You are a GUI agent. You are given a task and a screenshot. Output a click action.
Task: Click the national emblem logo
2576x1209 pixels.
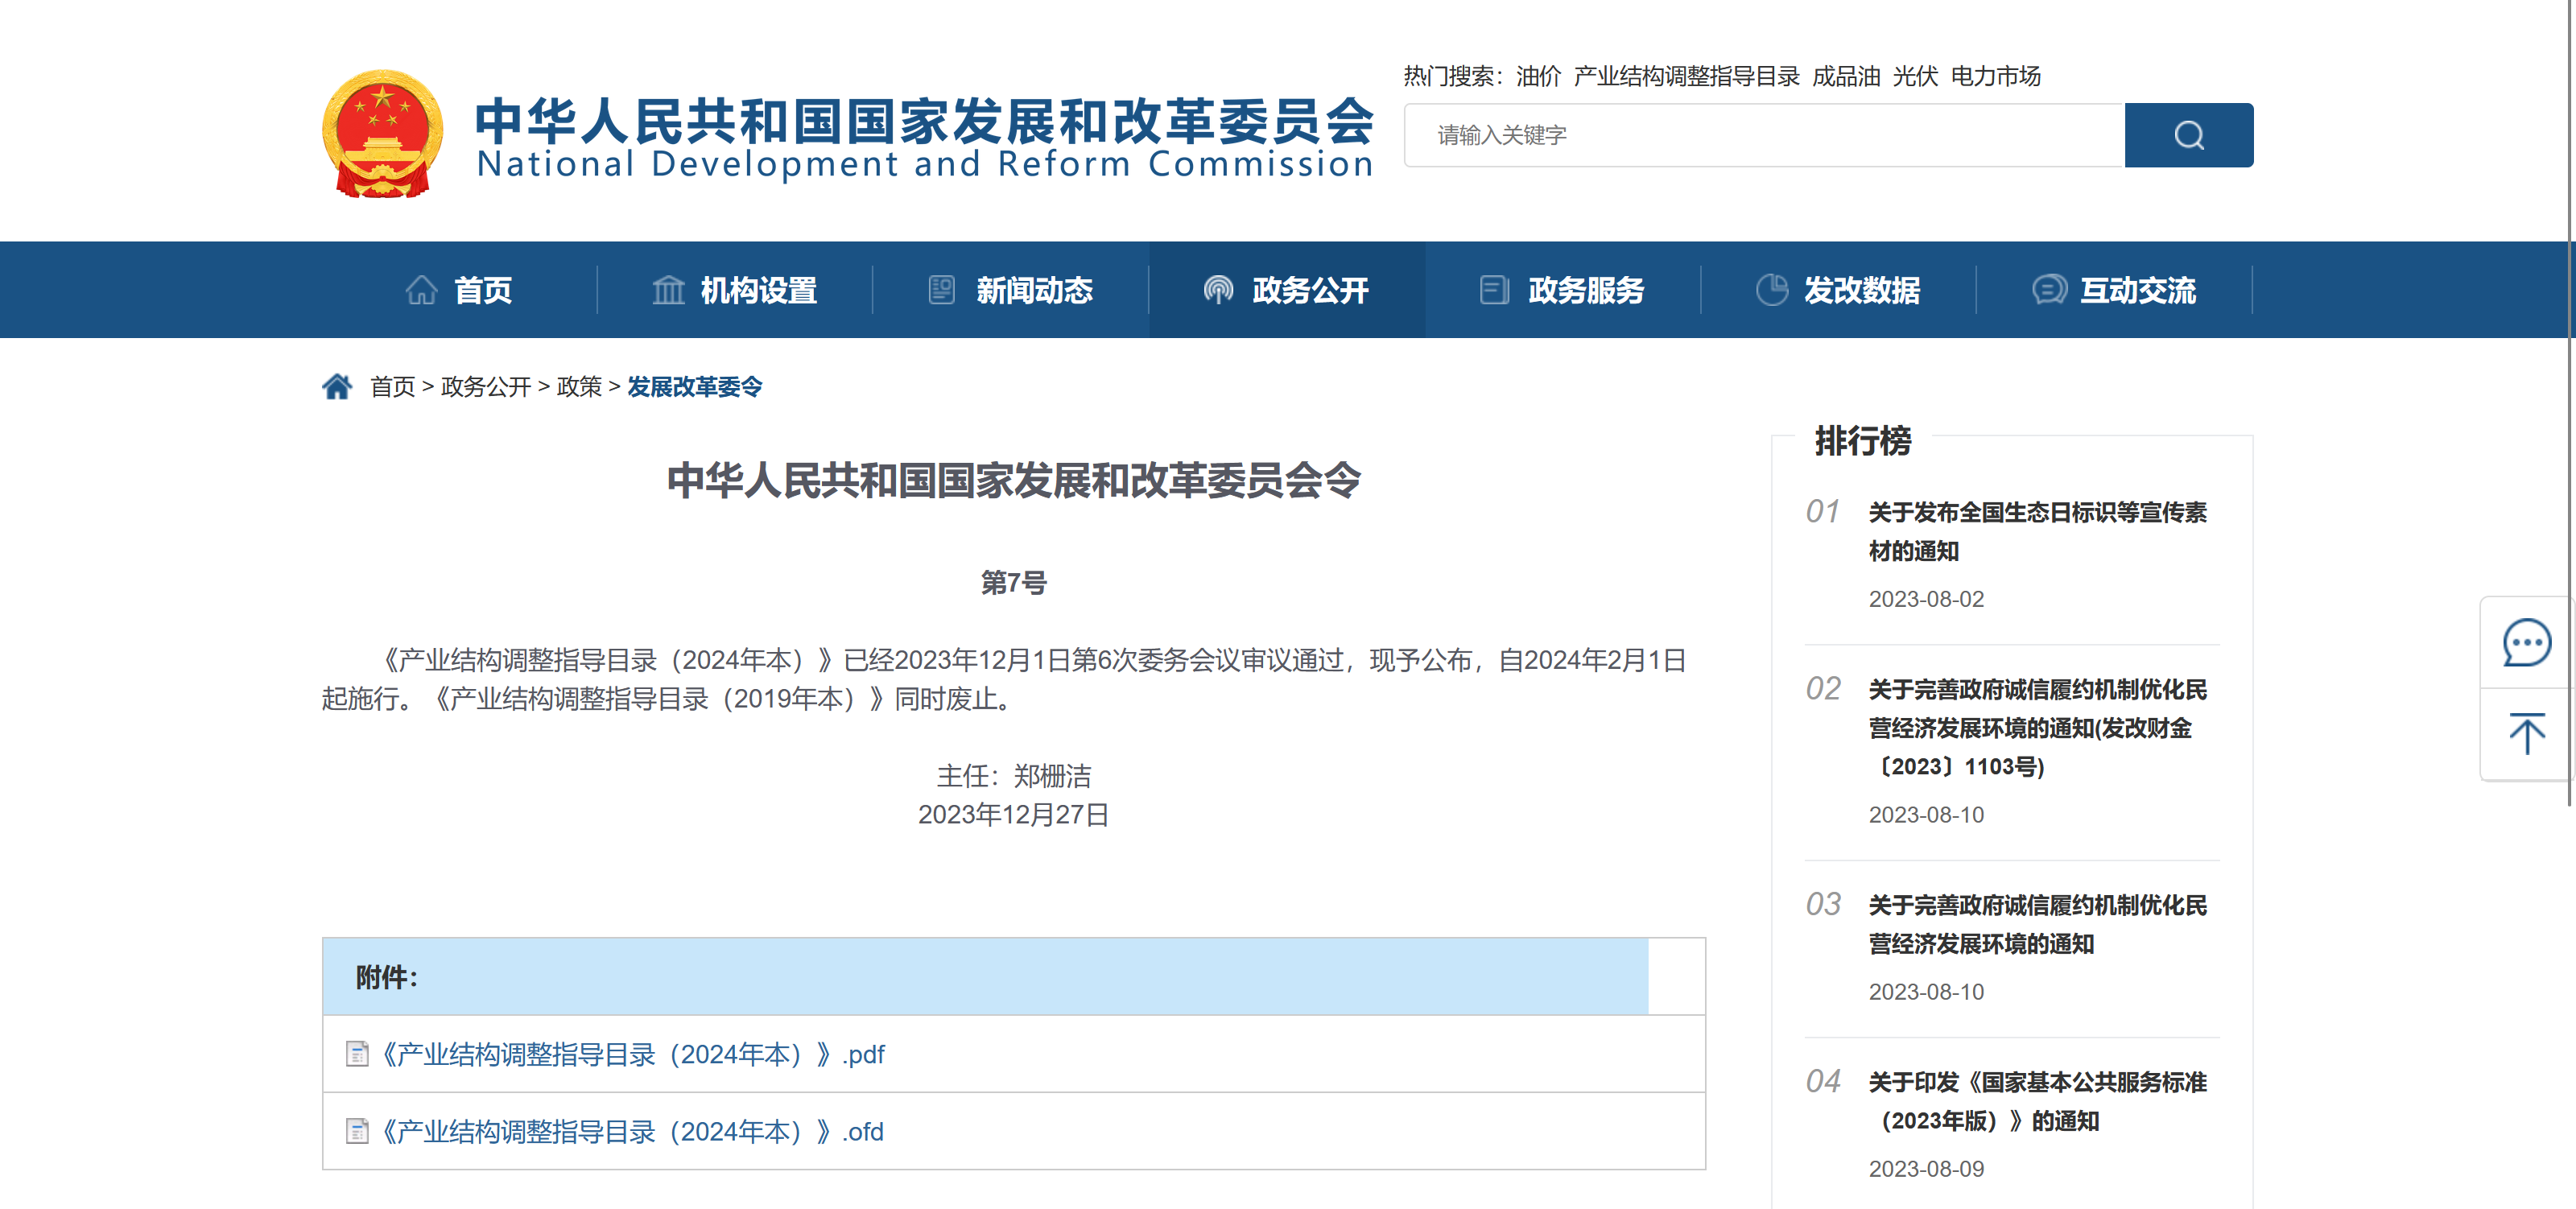382,133
